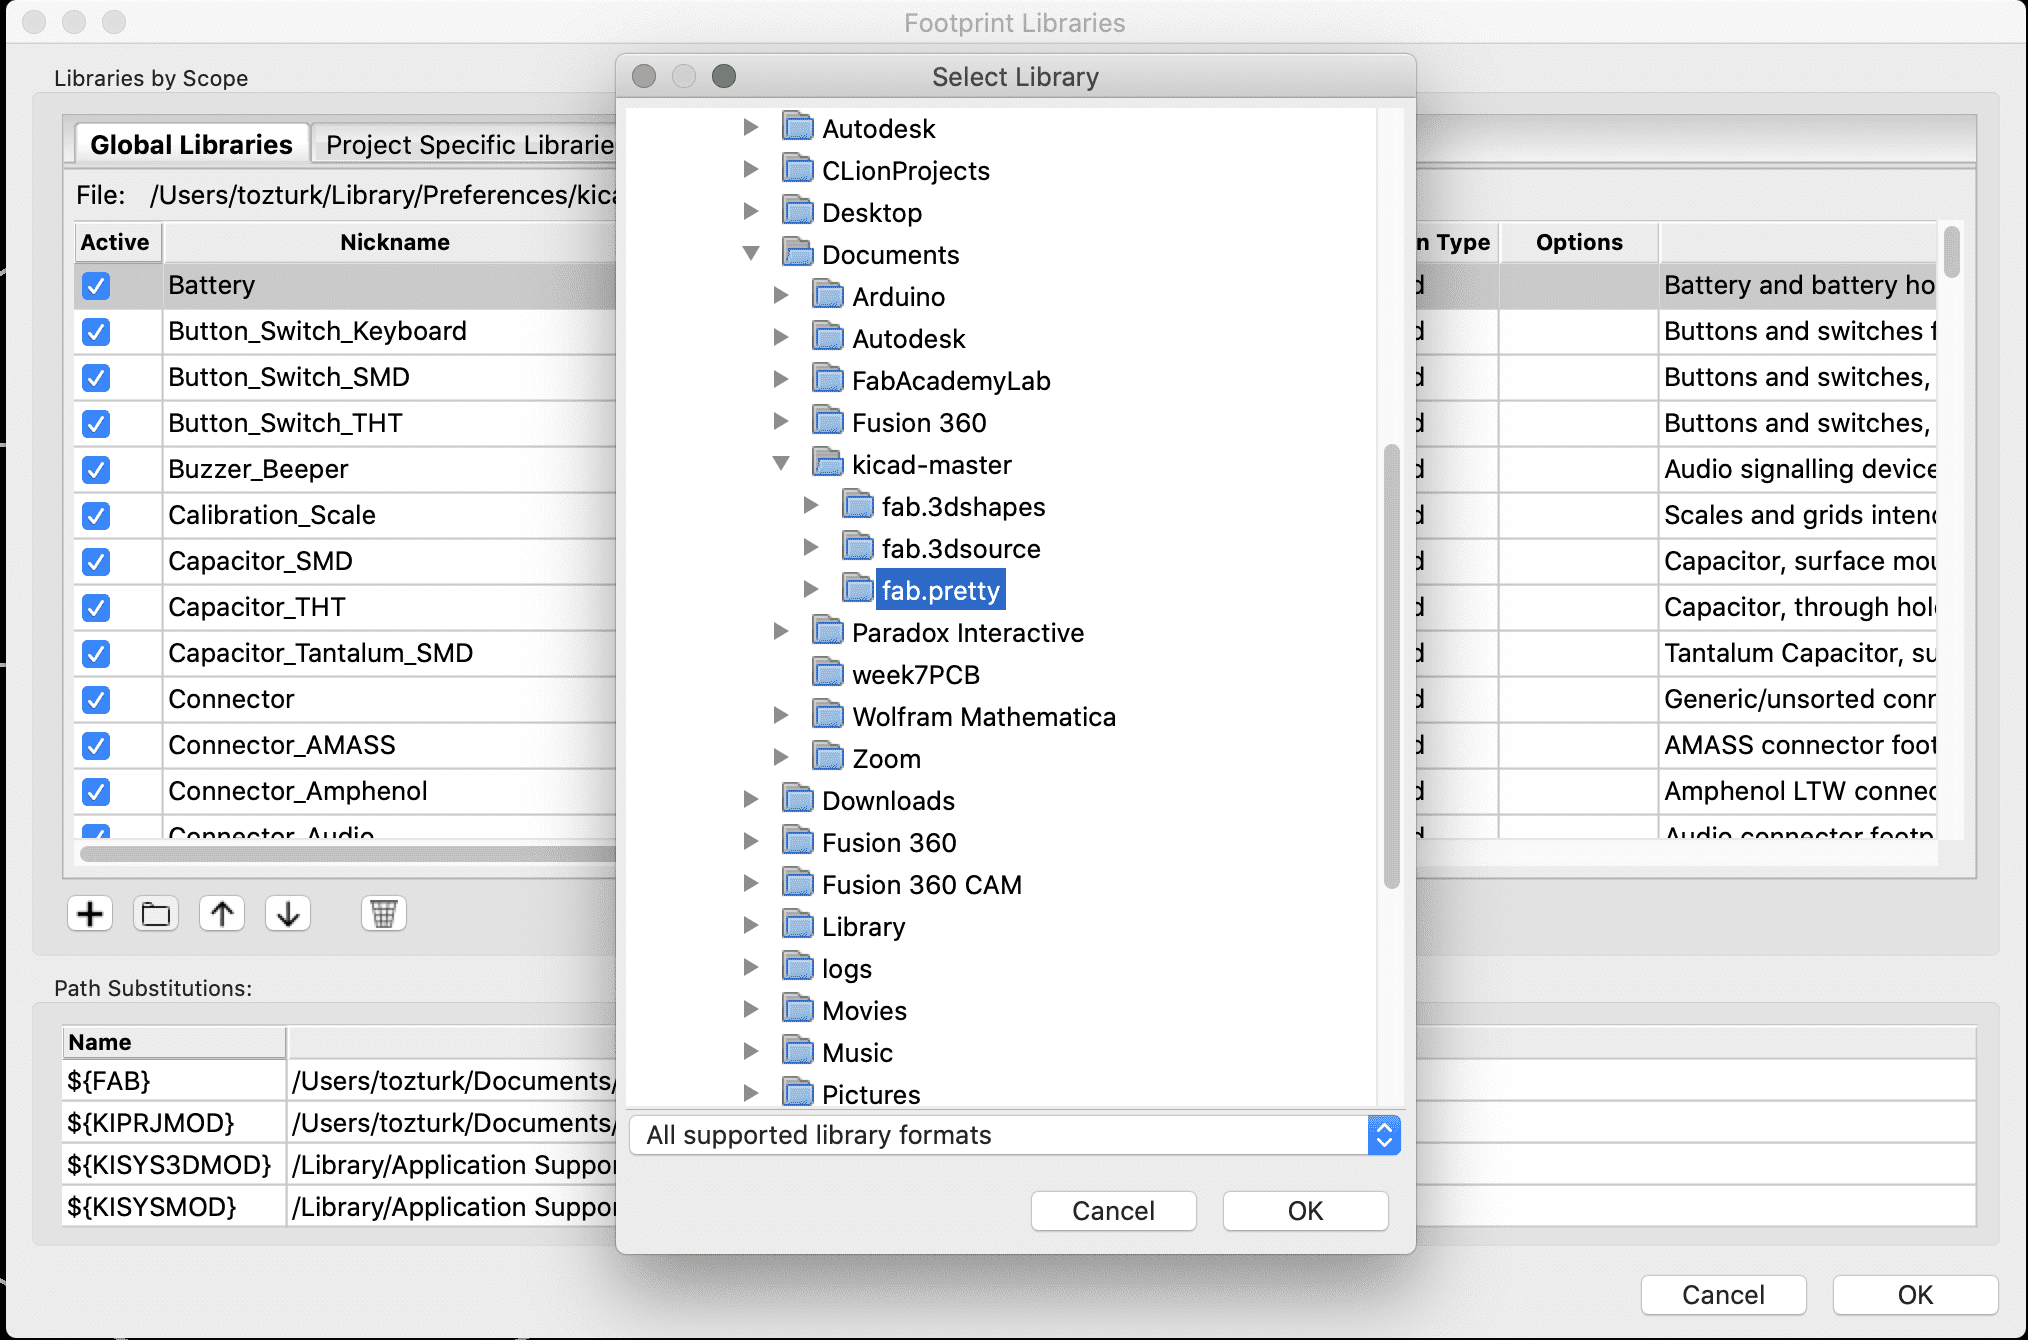Select the fab.pretty folder
The height and width of the screenshot is (1340, 2028).
pos(938,589)
